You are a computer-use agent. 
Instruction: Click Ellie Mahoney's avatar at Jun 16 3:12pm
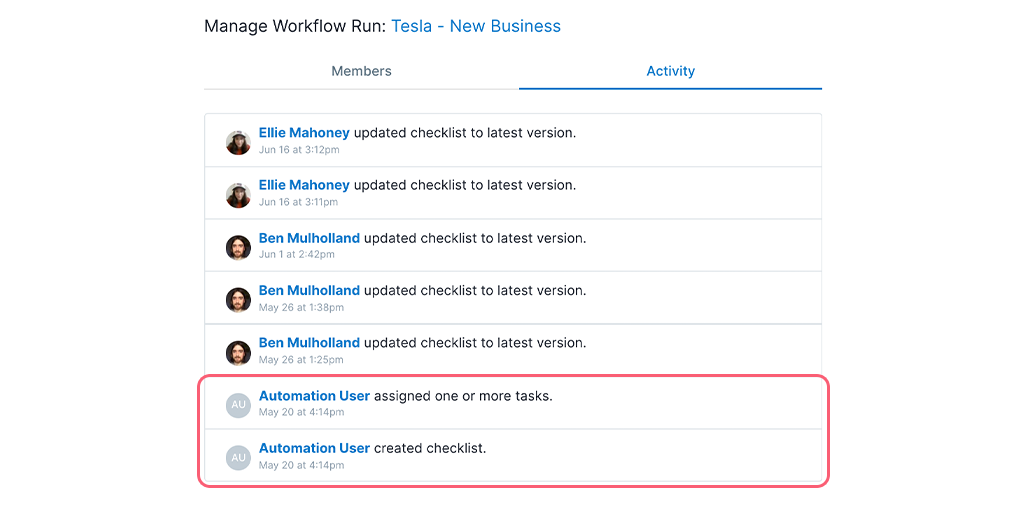click(238, 142)
